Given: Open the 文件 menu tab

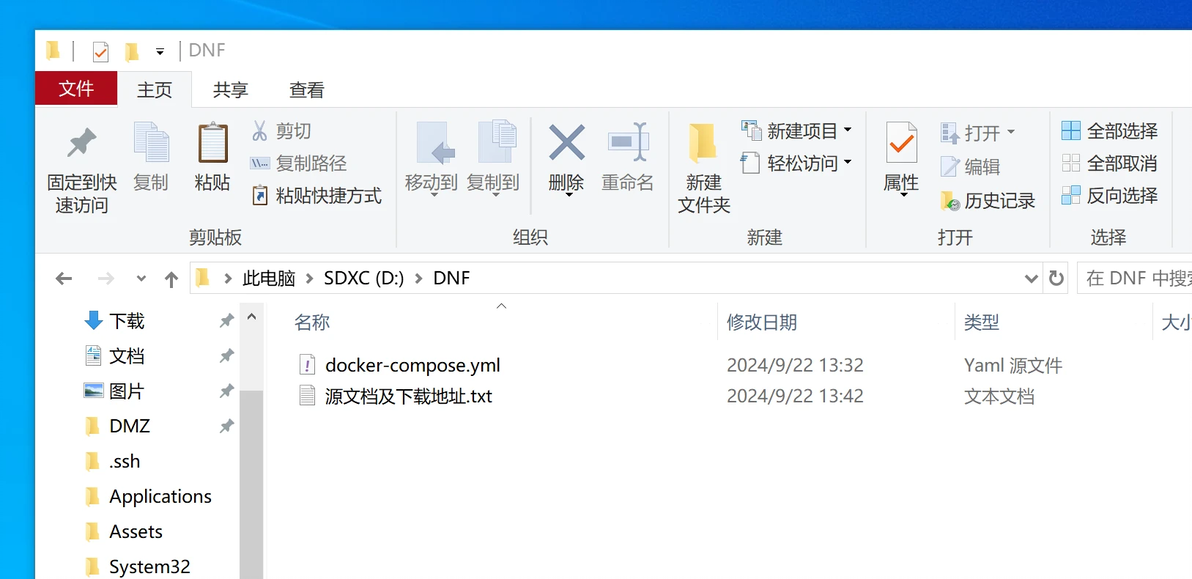Looking at the screenshot, I should point(76,89).
